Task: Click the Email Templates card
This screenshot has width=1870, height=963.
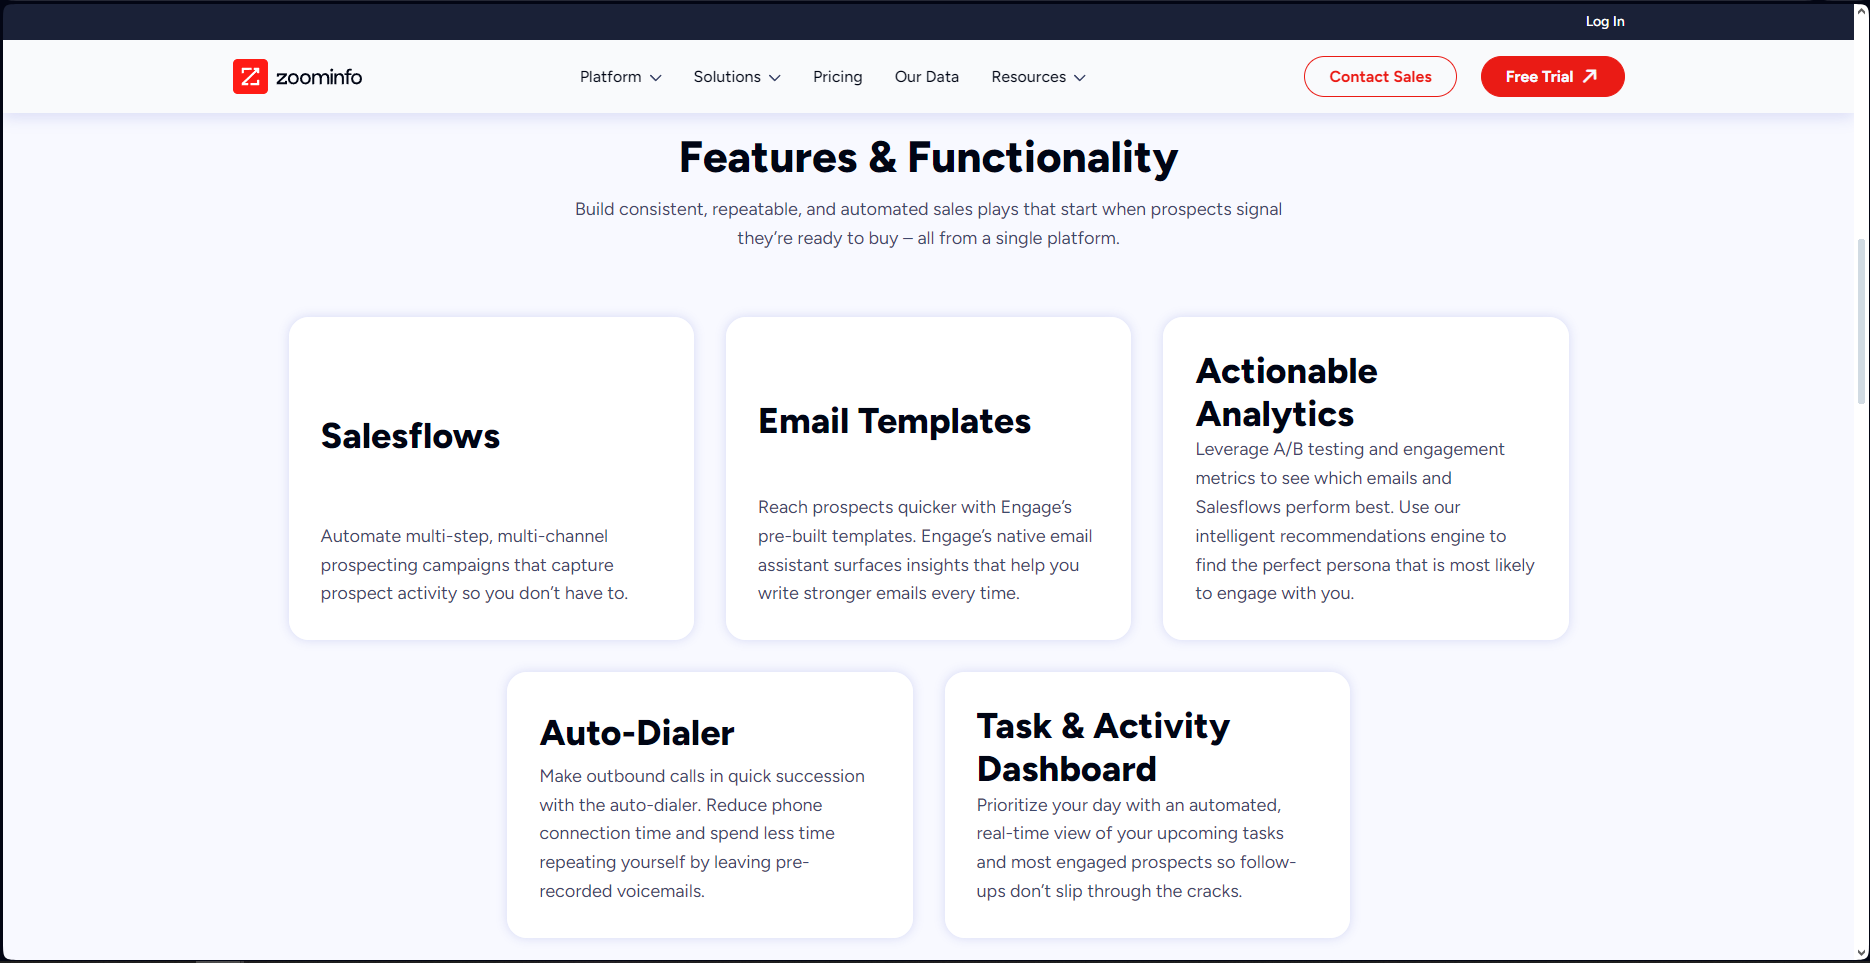Action: [x=928, y=477]
